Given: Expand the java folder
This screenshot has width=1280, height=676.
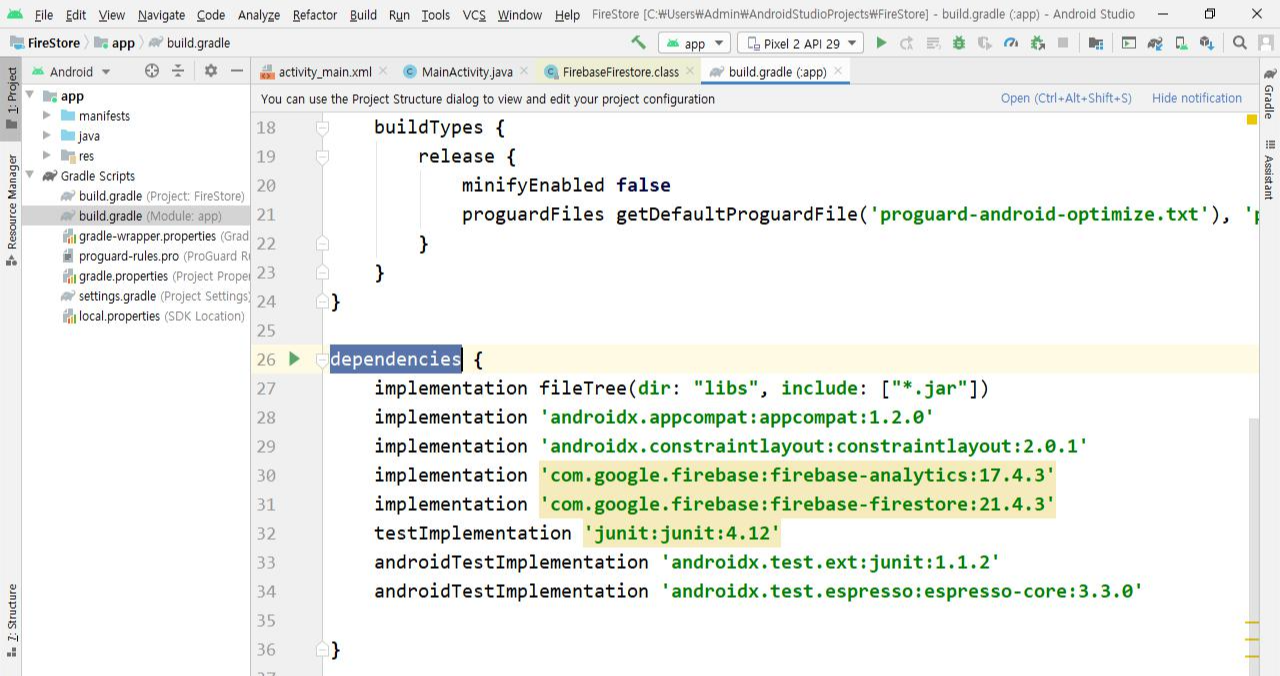Looking at the screenshot, I should tap(47, 136).
